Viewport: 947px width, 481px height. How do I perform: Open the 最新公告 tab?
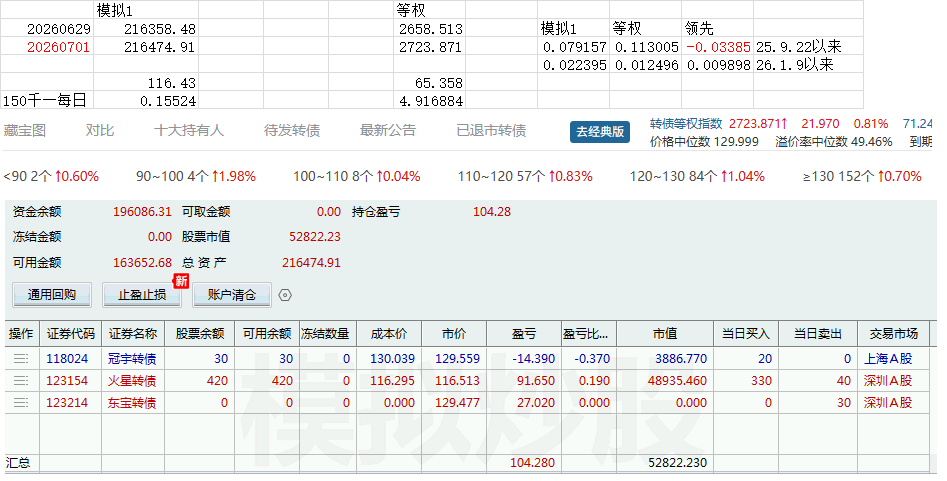(x=388, y=130)
